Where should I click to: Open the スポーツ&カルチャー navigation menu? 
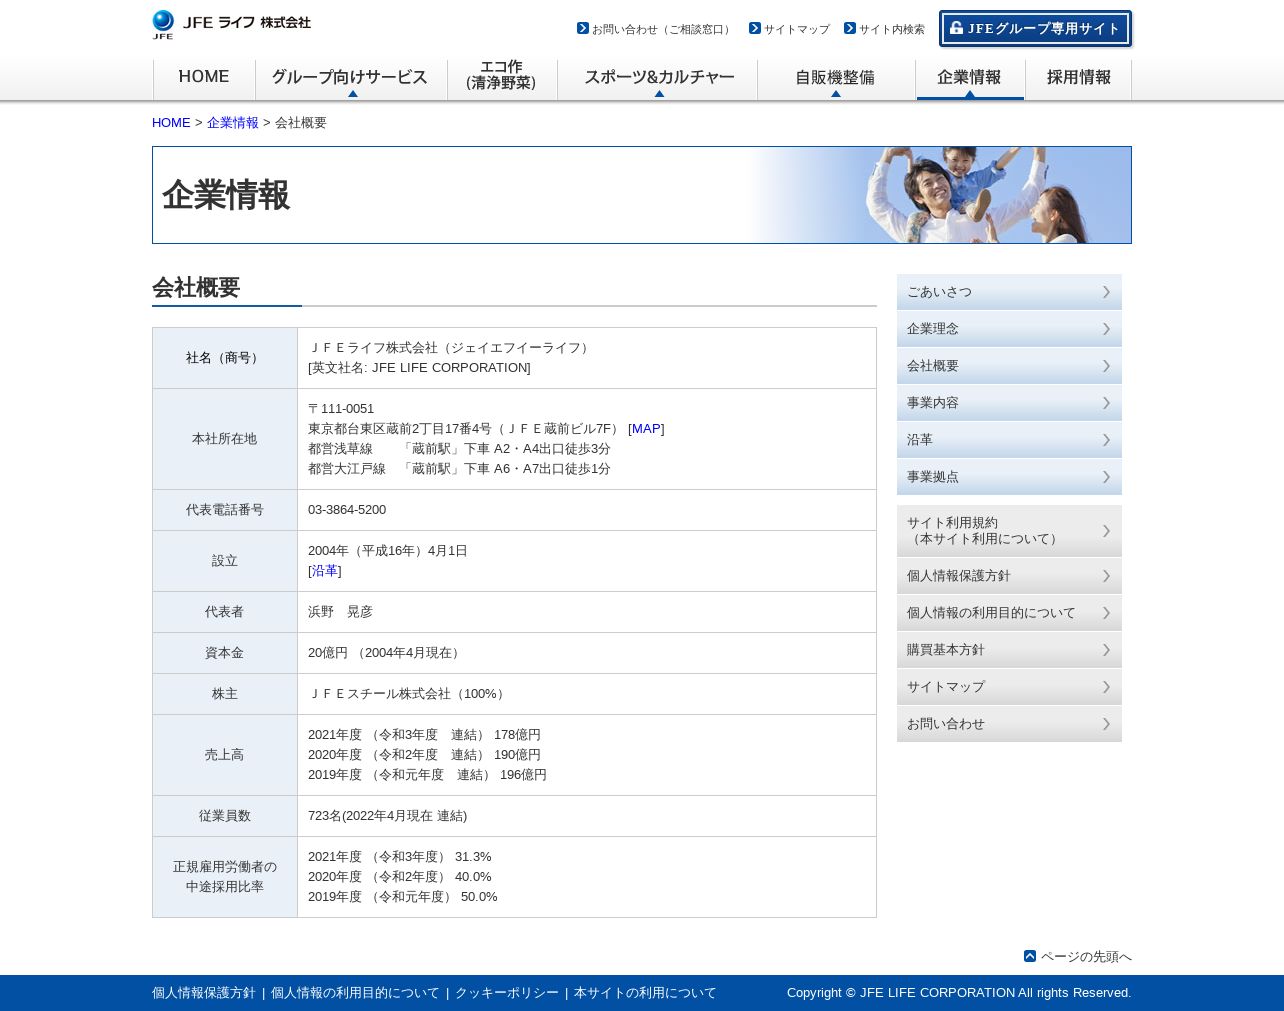click(x=658, y=79)
